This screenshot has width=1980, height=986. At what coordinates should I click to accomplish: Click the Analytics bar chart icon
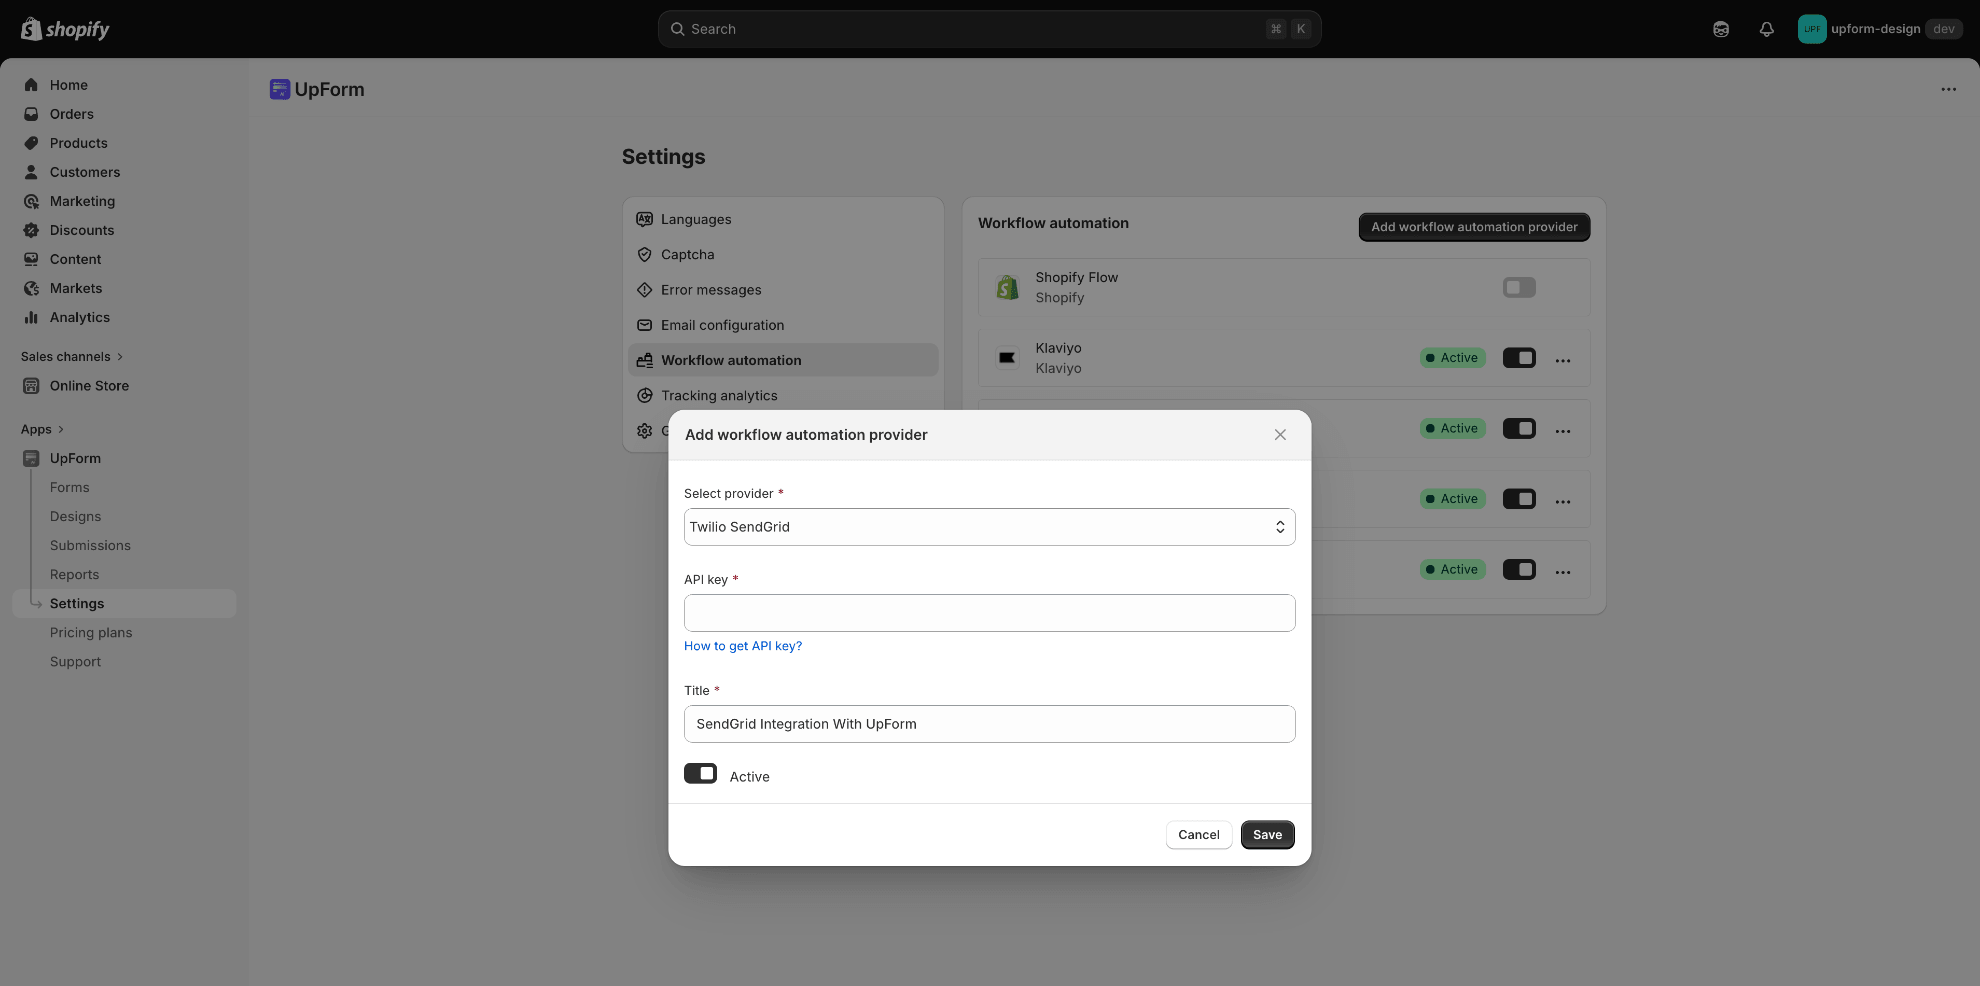pos(31,317)
